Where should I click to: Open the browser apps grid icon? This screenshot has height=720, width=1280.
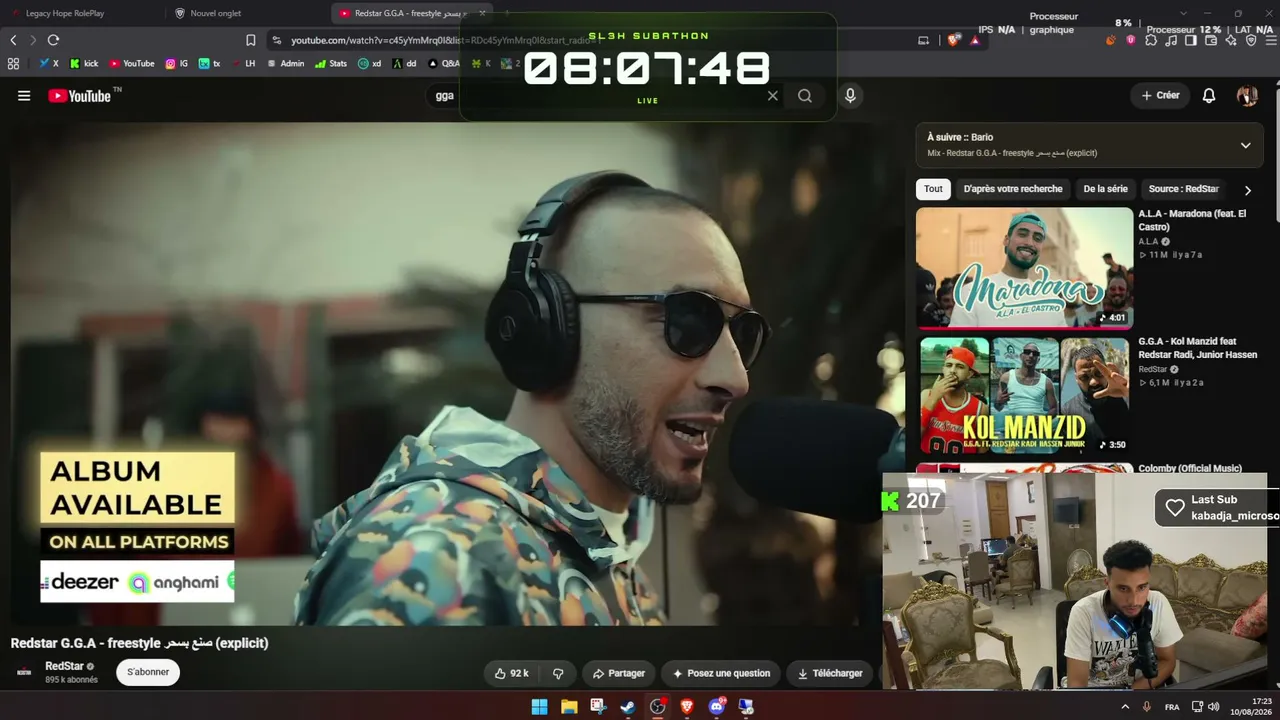(13, 63)
